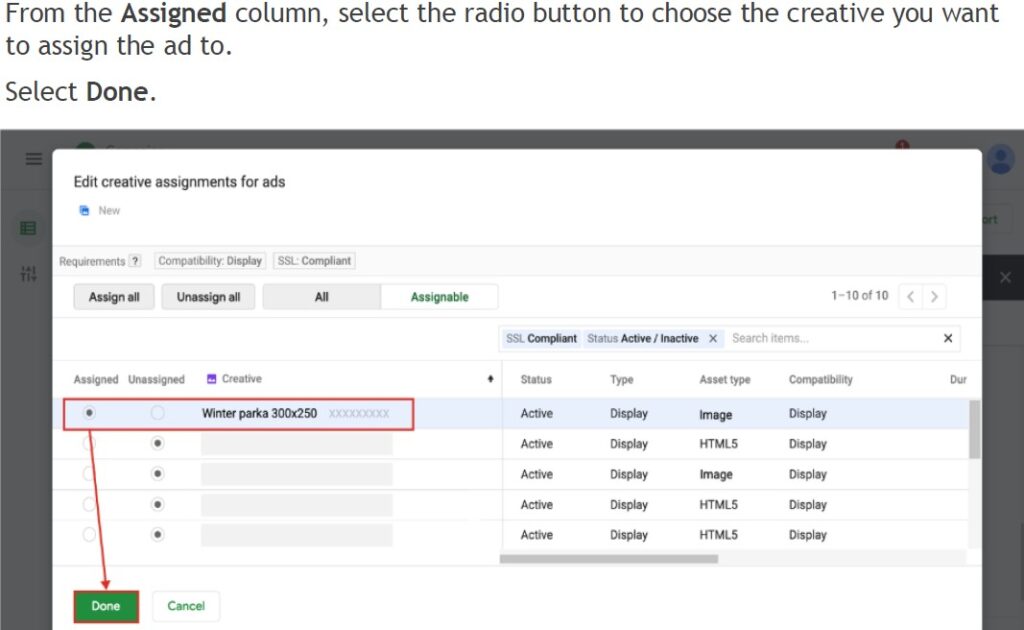This screenshot has width=1024, height=630.
Task: Open the user account avatar
Action: [1000, 160]
